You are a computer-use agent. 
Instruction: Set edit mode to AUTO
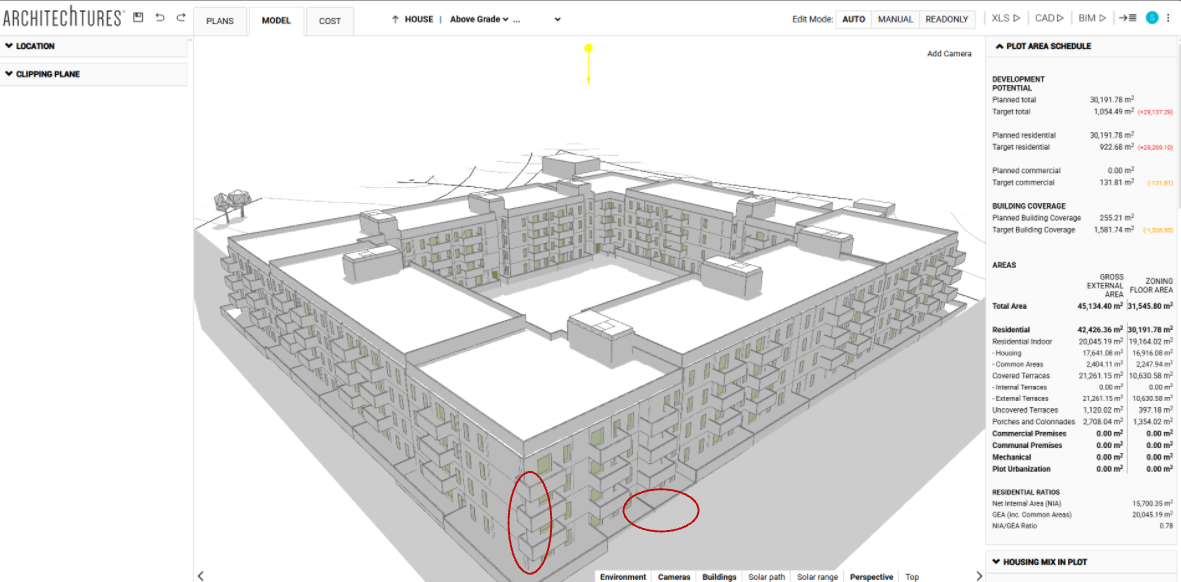tap(853, 18)
